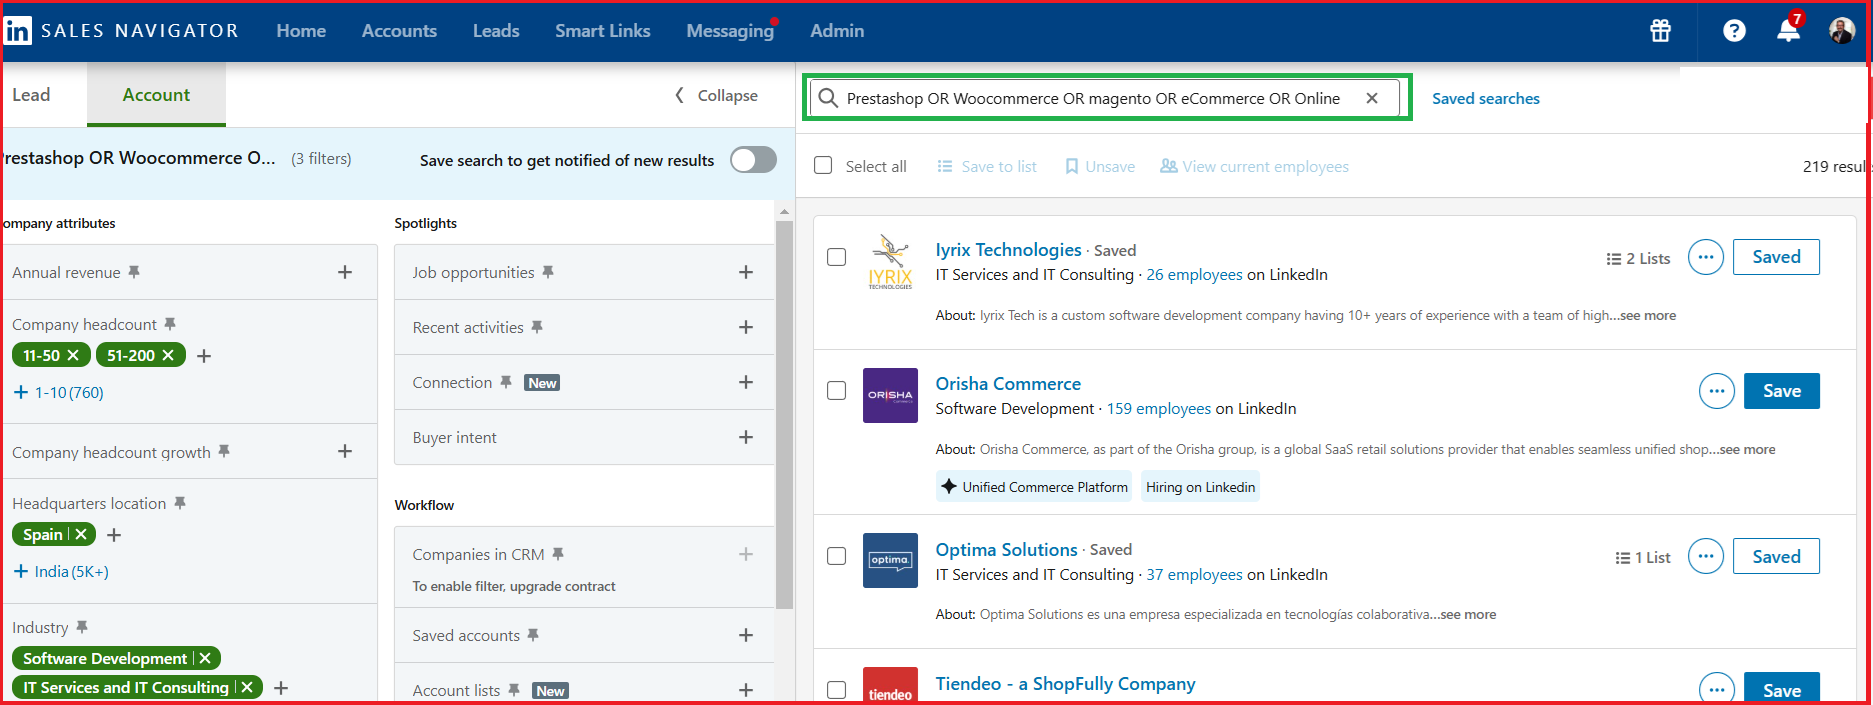This screenshot has width=1873, height=705.
Task: Switch to the Lead tab
Action: coord(31,95)
